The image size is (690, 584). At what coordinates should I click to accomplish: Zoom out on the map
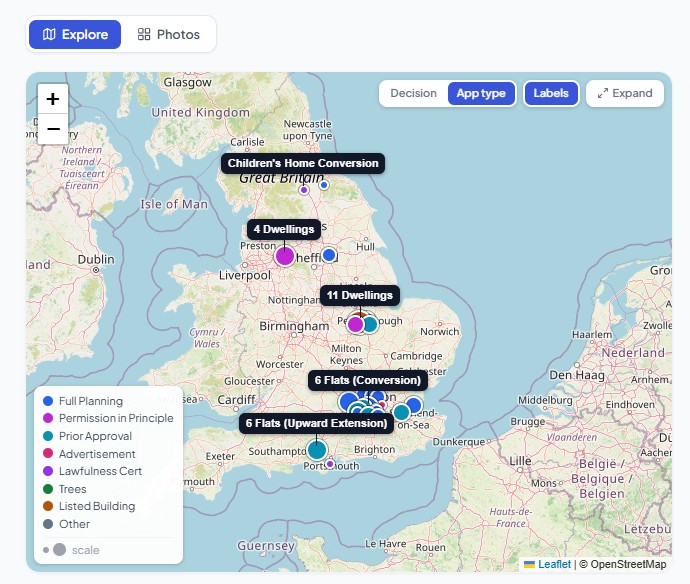pyautogui.click(x=53, y=129)
